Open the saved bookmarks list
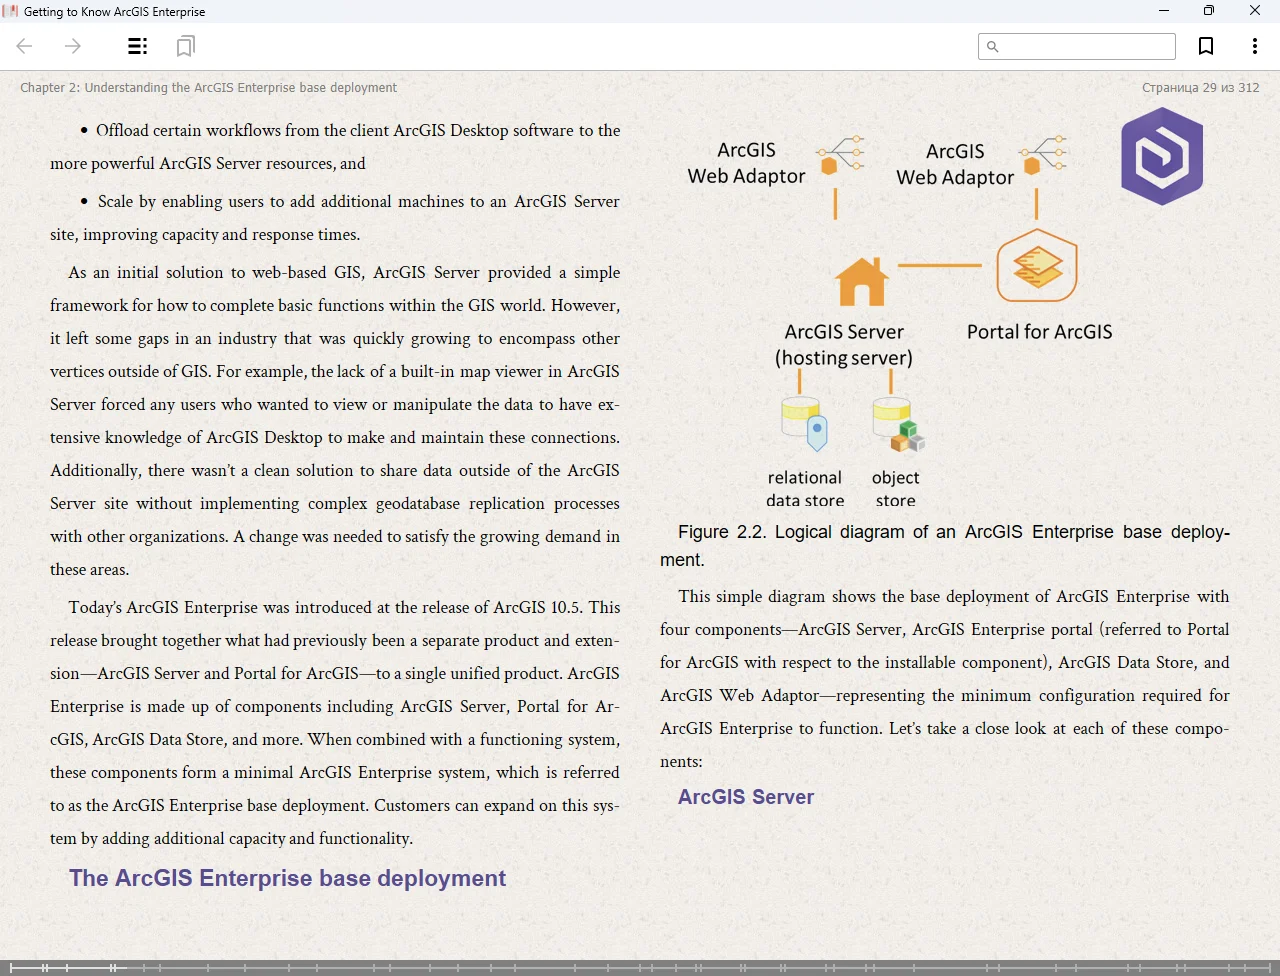 tap(185, 46)
